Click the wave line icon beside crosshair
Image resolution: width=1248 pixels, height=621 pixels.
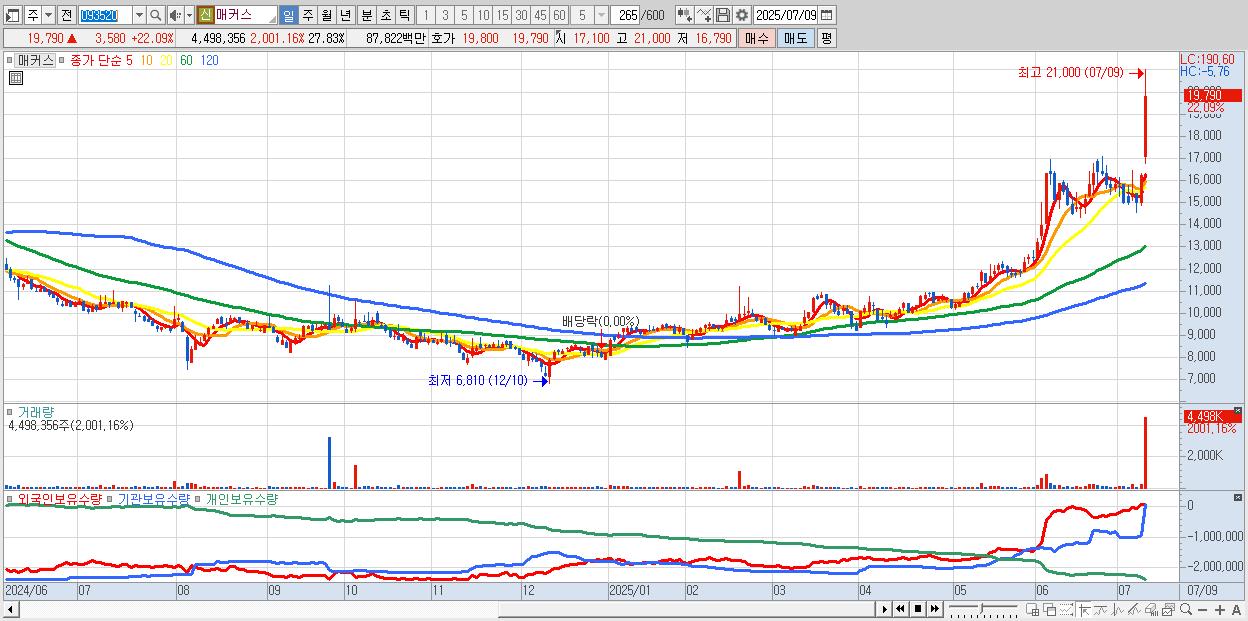coord(1101,609)
